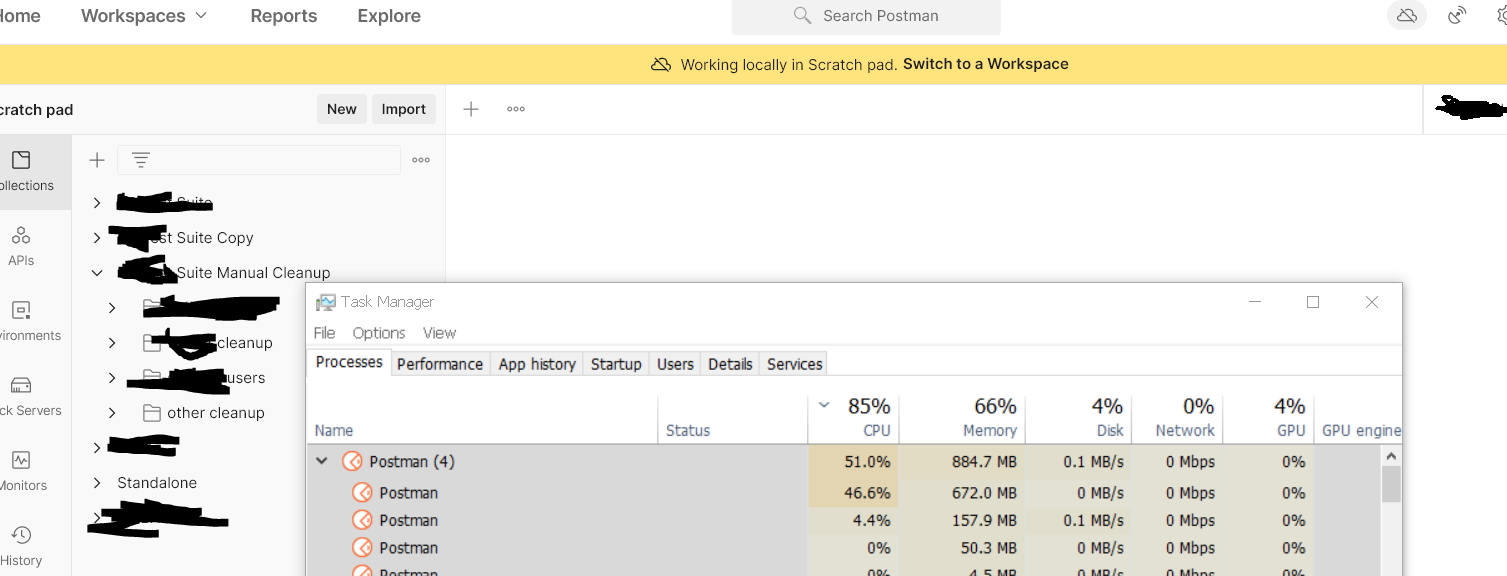Select the Processes tab

pyautogui.click(x=349, y=362)
